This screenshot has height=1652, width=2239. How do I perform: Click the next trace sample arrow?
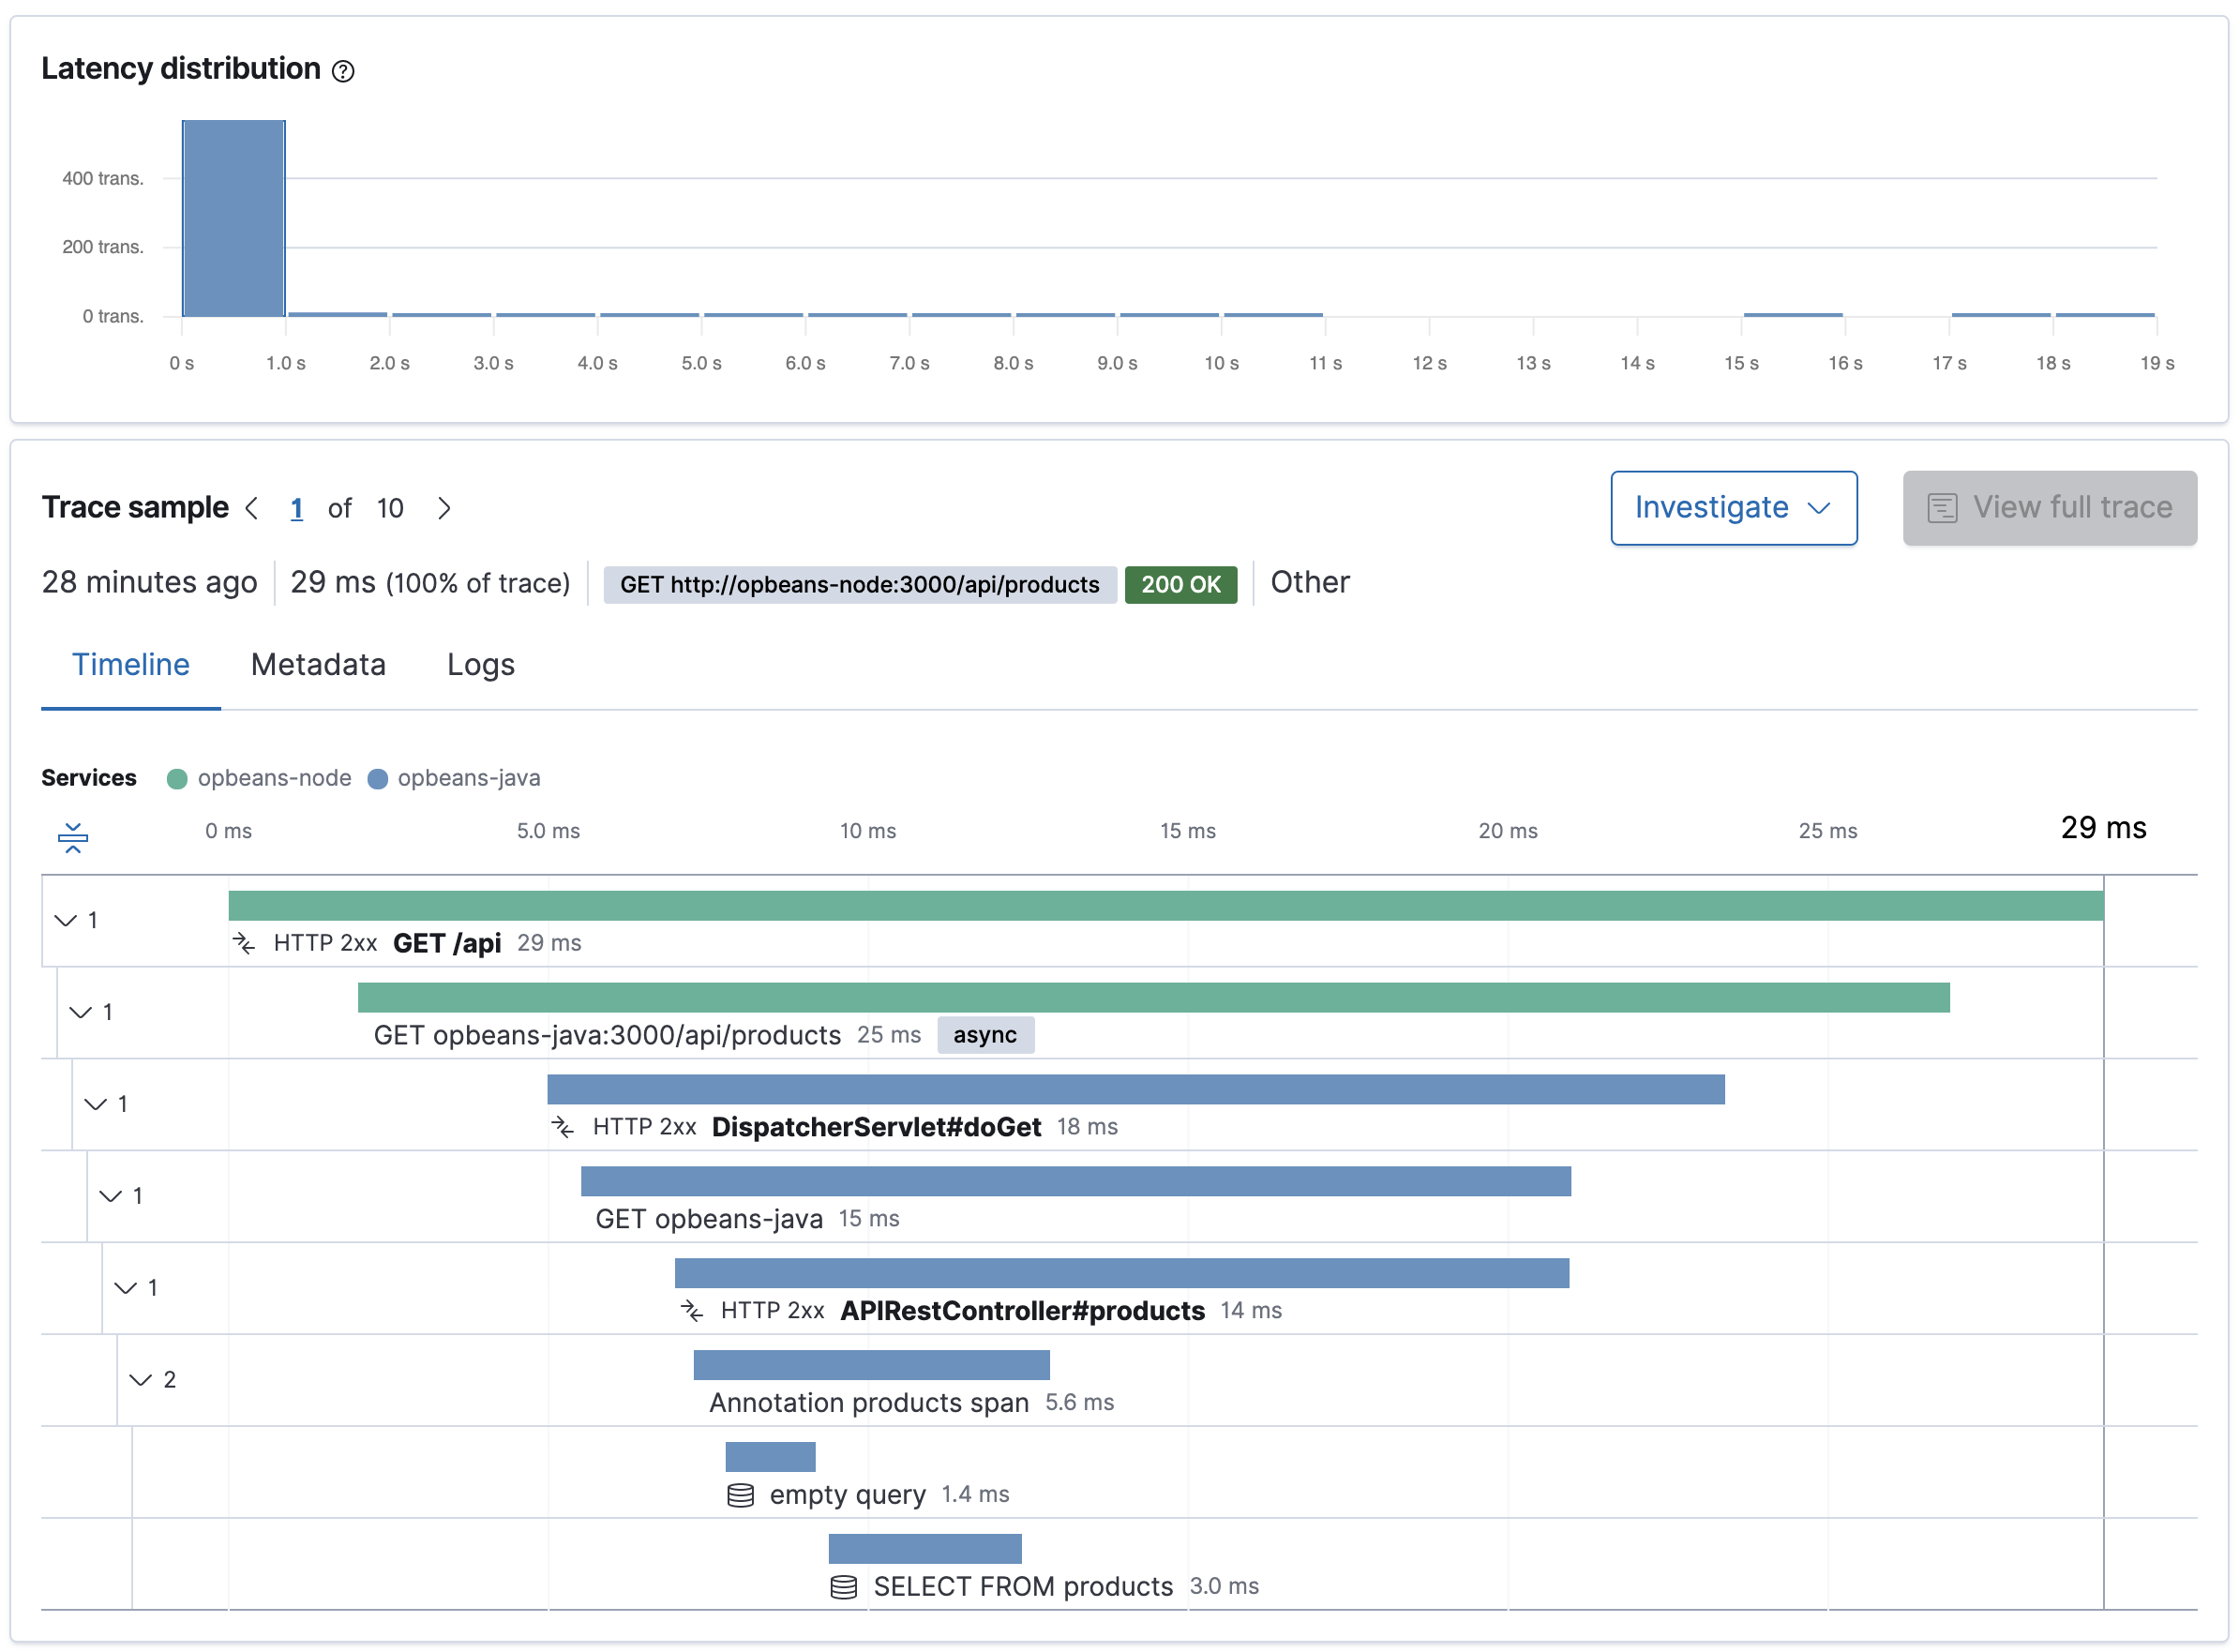[x=444, y=508]
